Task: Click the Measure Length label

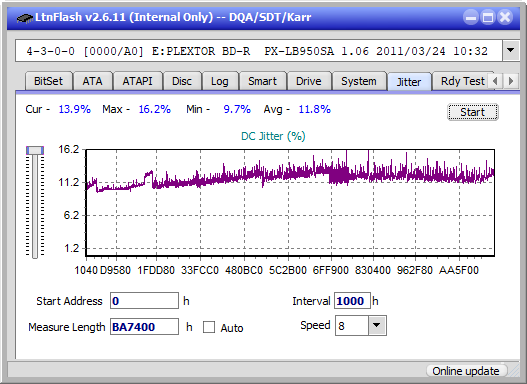Action: coord(67,327)
